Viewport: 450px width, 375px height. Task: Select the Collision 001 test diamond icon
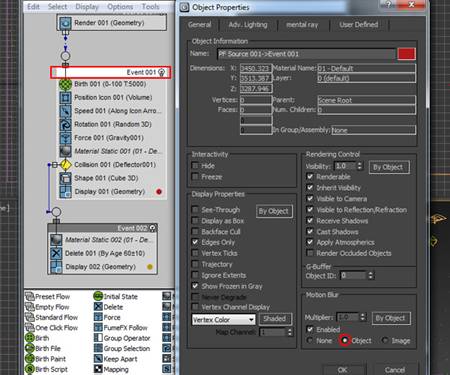coord(66,165)
